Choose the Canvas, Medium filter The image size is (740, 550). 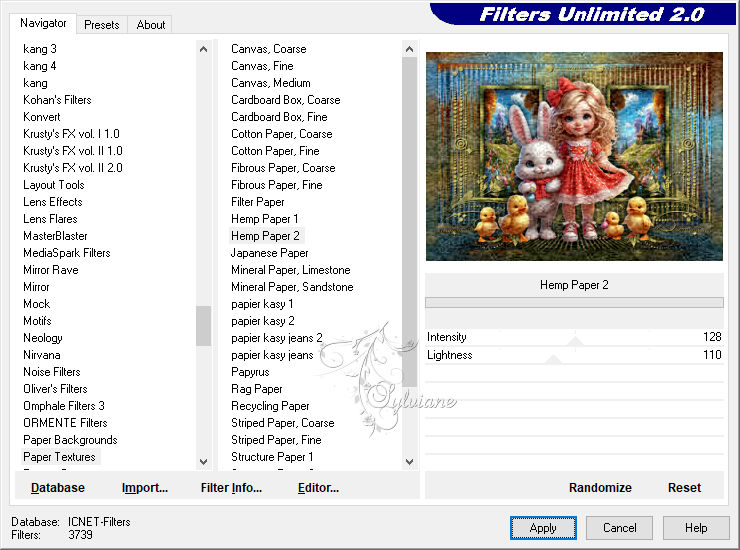point(270,83)
